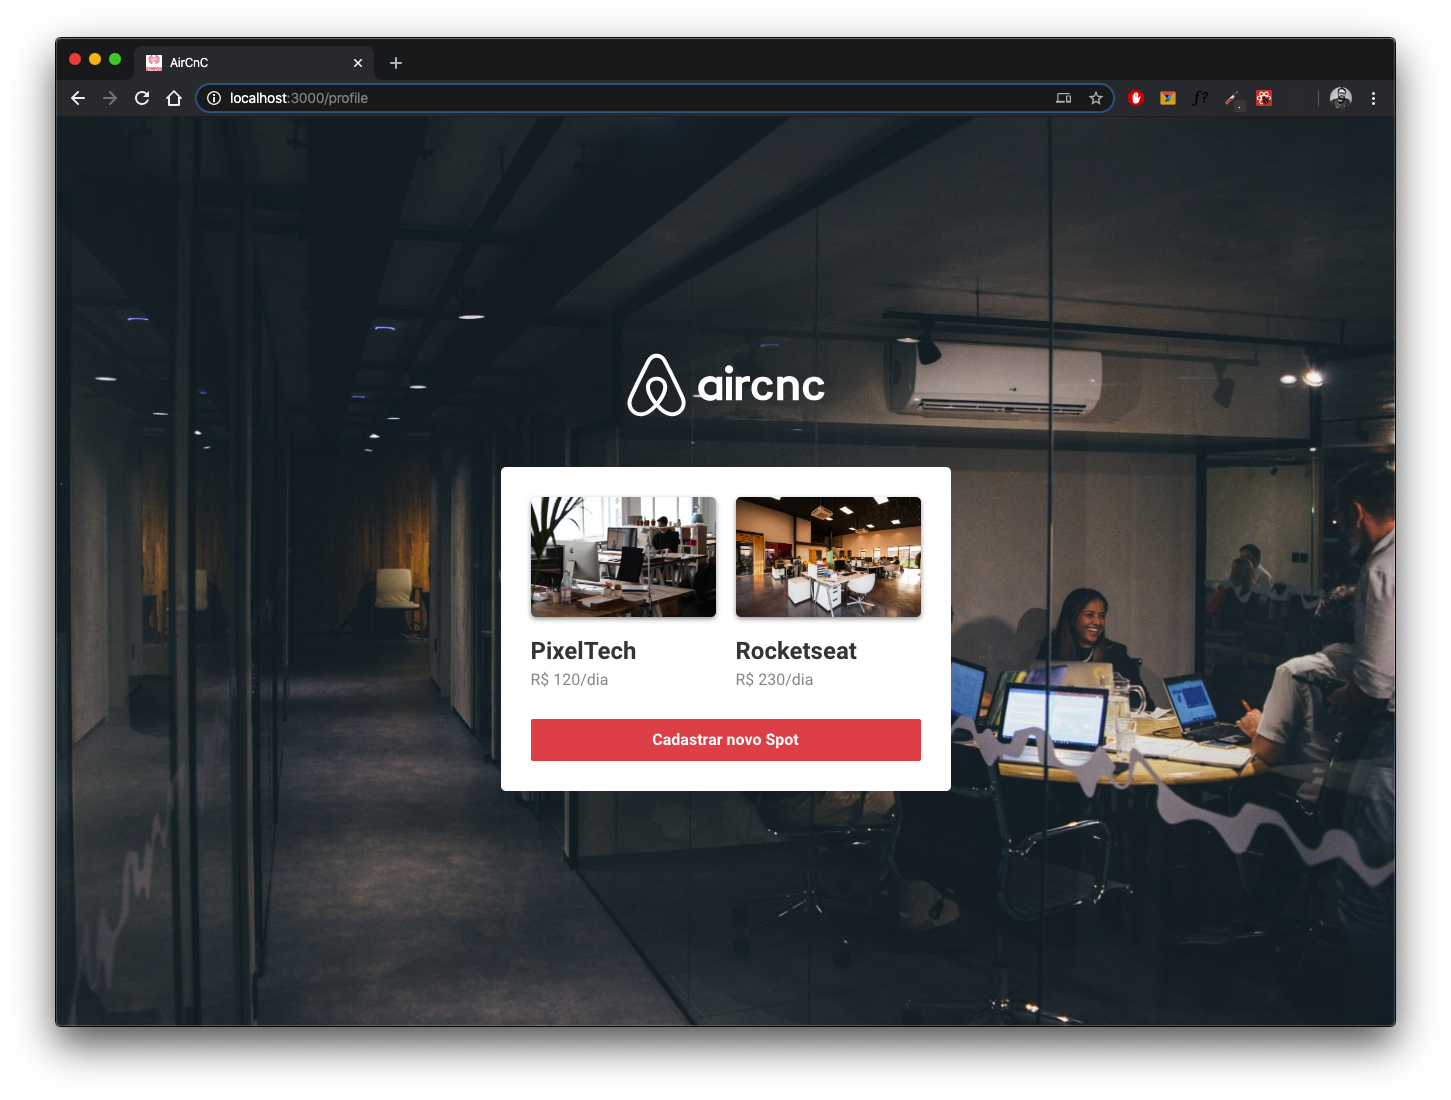1451x1100 pixels.
Task: Click the AirCnC tab favicon
Action: [154, 63]
